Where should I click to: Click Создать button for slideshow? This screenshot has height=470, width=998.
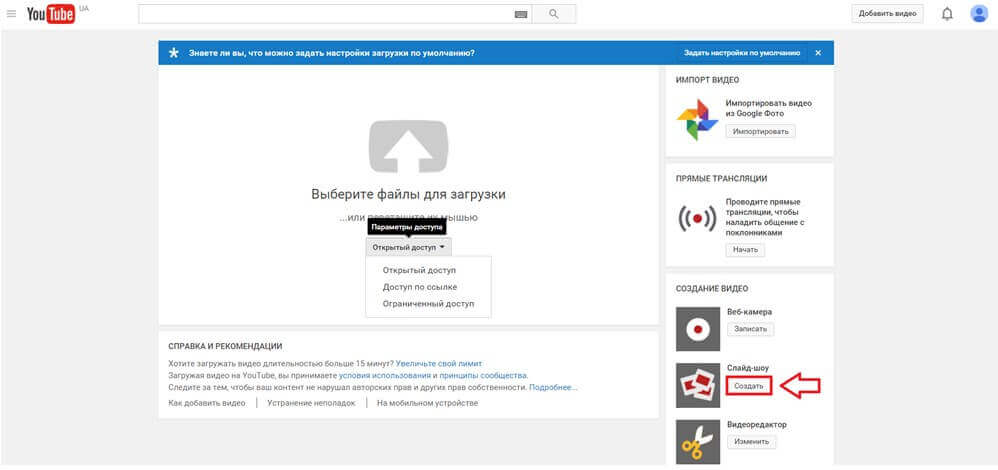(x=749, y=386)
